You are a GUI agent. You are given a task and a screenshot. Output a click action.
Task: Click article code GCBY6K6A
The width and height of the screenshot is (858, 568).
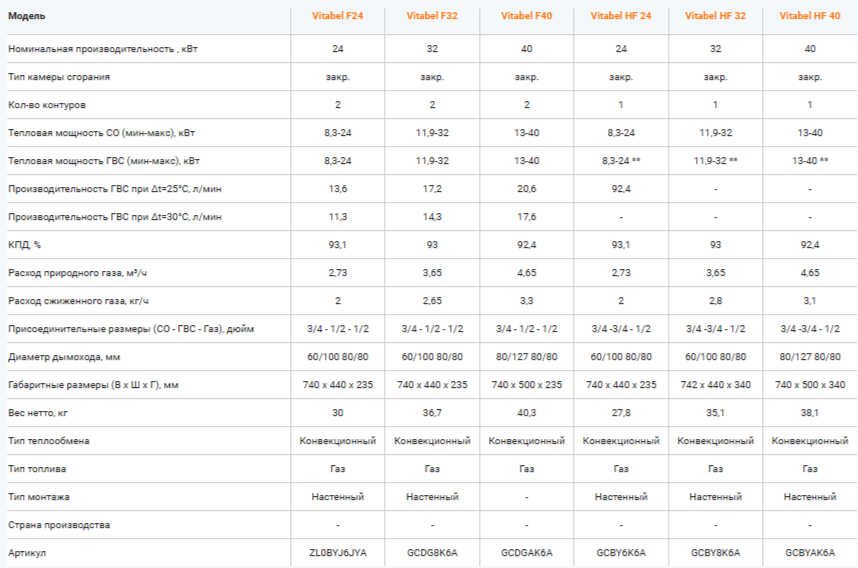(621, 553)
